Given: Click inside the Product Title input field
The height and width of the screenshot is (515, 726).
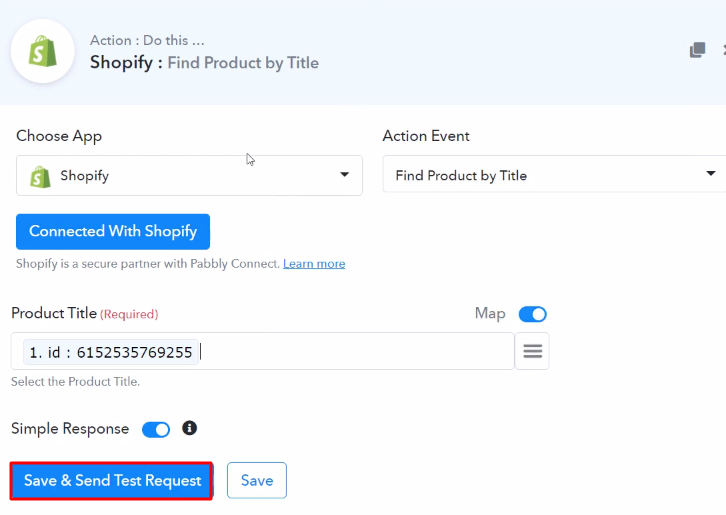Looking at the screenshot, I should [263, 351].
